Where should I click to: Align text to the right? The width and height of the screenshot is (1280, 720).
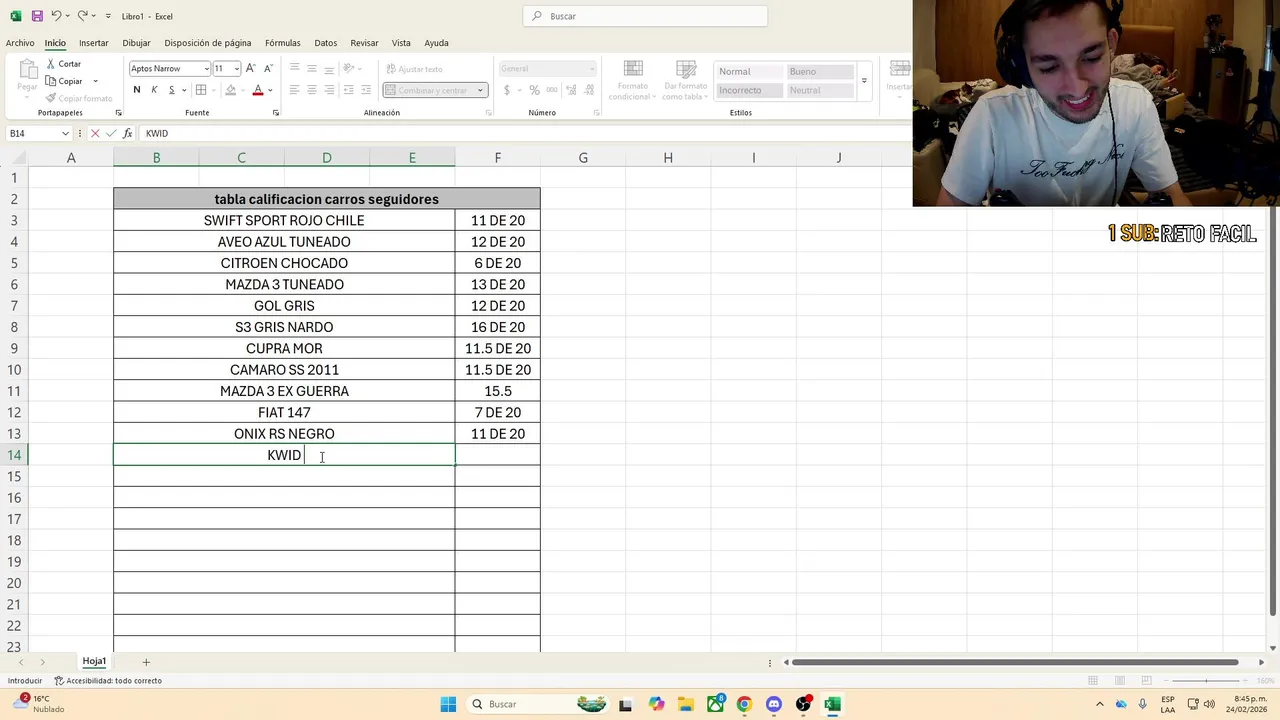click(328, 90)
